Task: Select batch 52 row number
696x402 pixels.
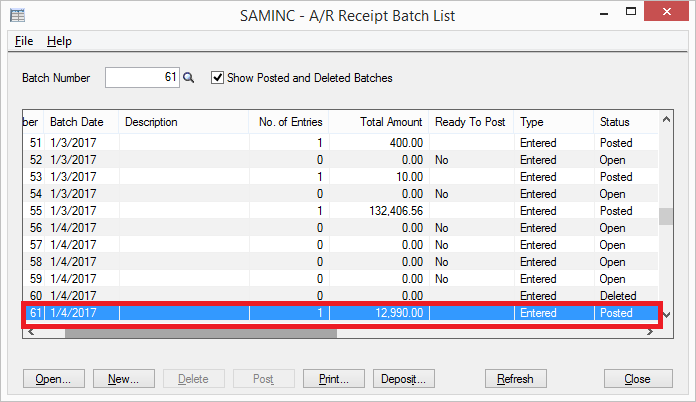Action: [x=36, y=160]
